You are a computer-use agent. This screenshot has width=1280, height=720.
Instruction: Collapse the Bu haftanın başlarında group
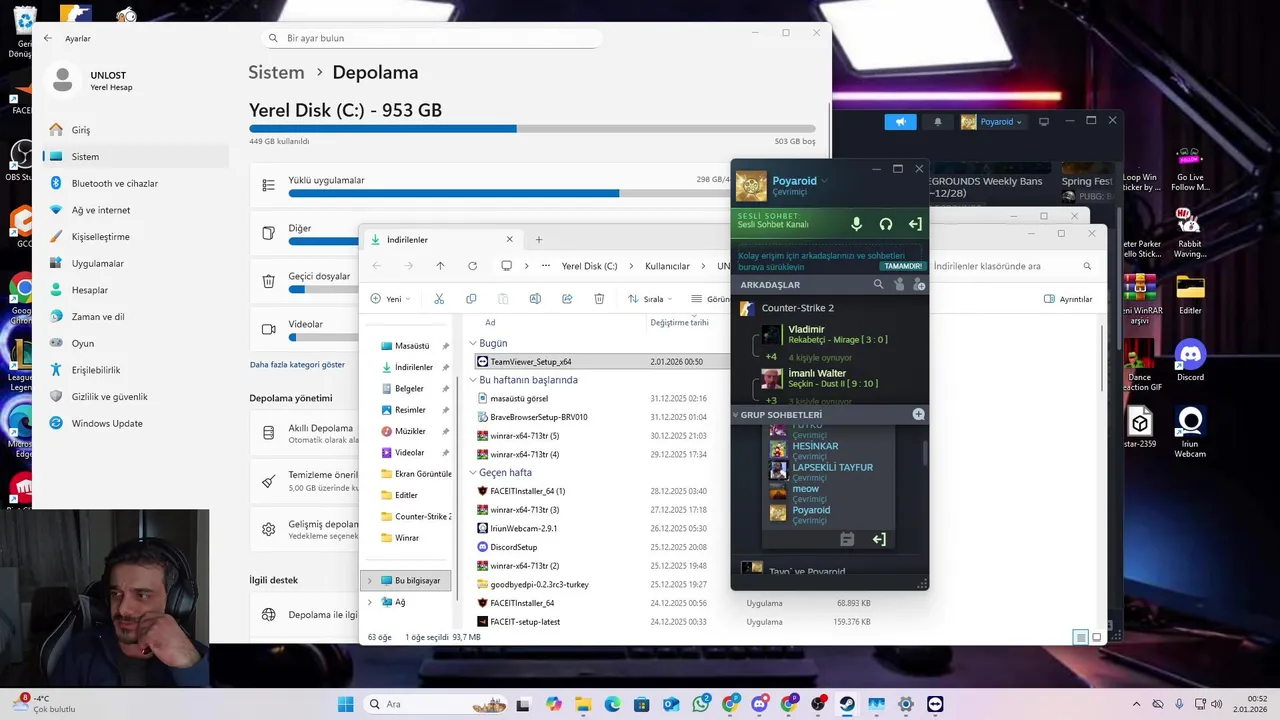[473, 380]
